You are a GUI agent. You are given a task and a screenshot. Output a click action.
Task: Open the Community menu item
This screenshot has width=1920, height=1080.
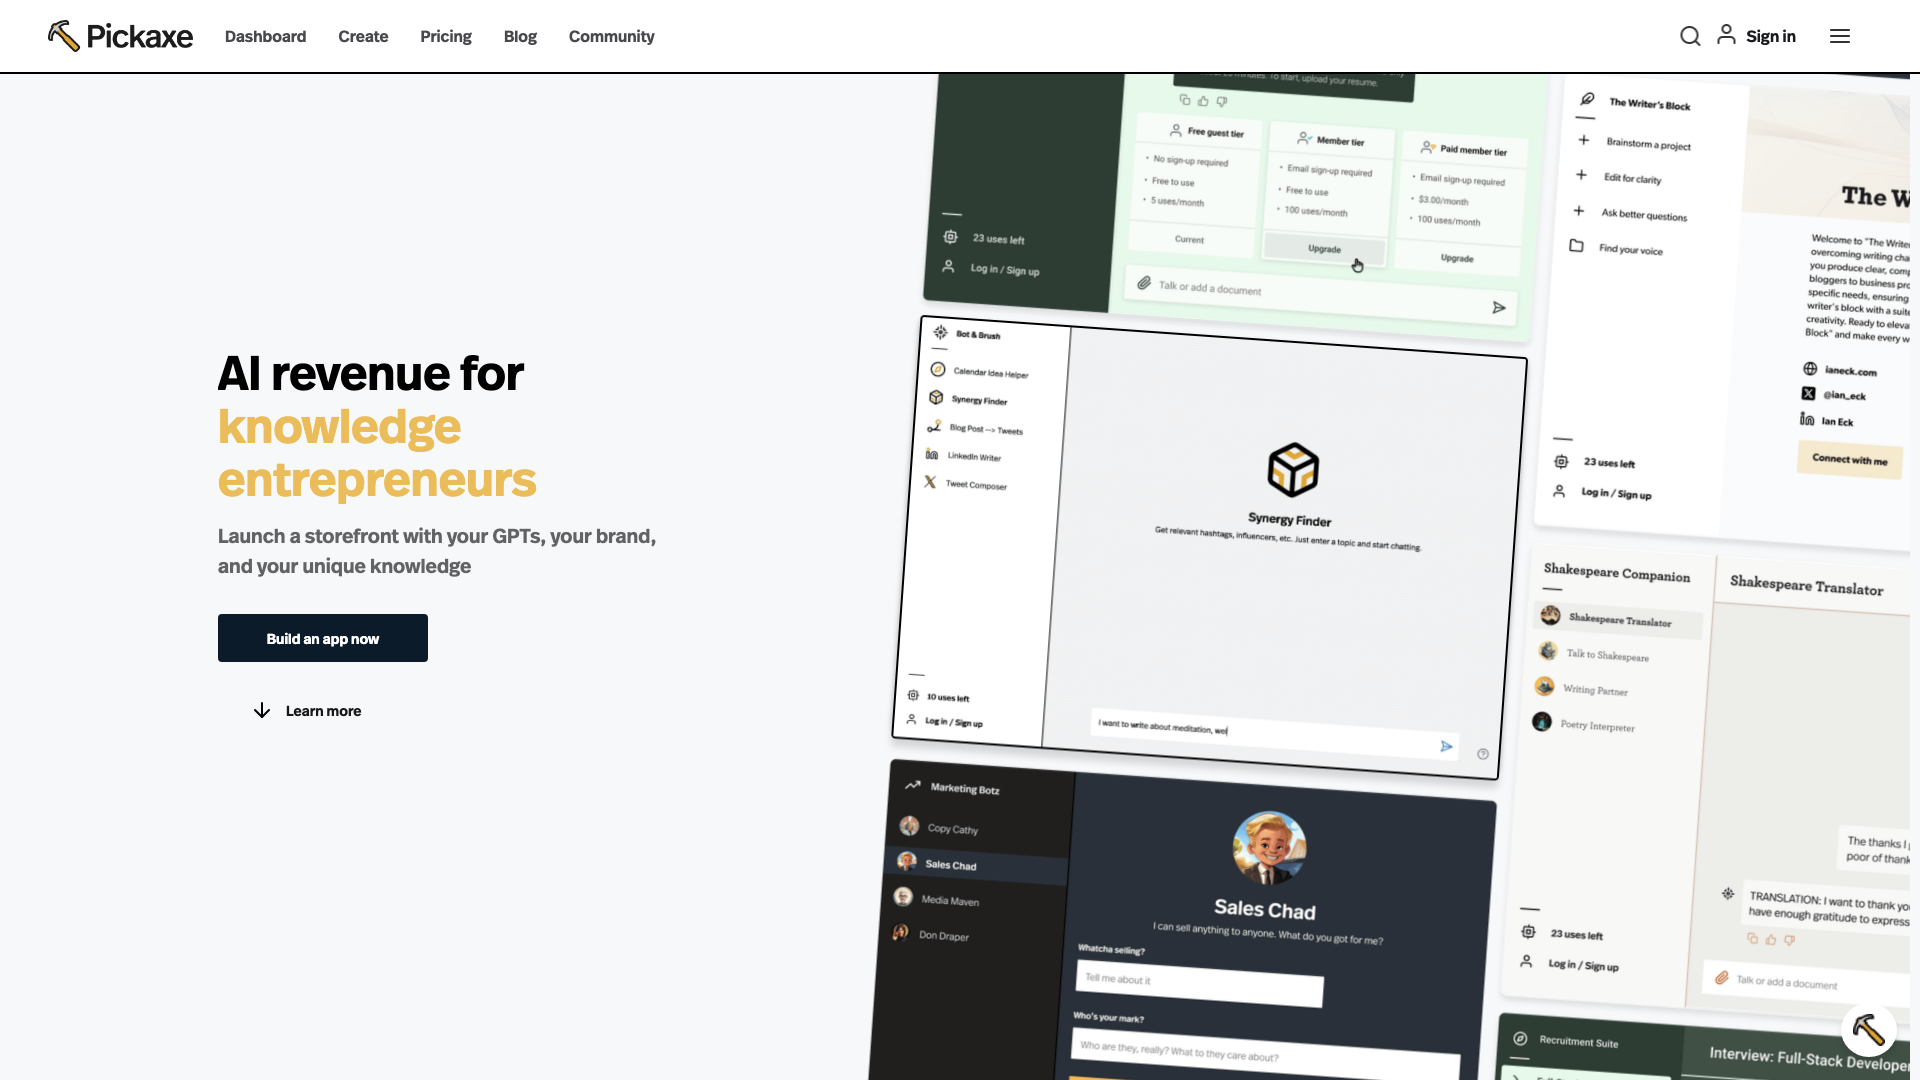(611, 36)
